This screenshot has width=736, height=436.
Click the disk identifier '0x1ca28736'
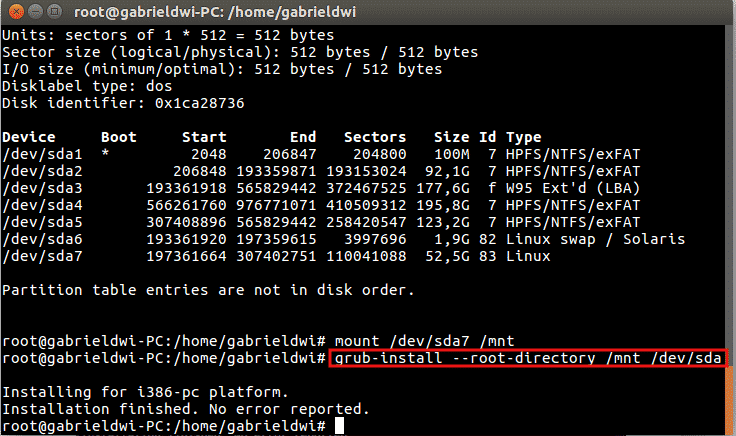pos(199,103)
